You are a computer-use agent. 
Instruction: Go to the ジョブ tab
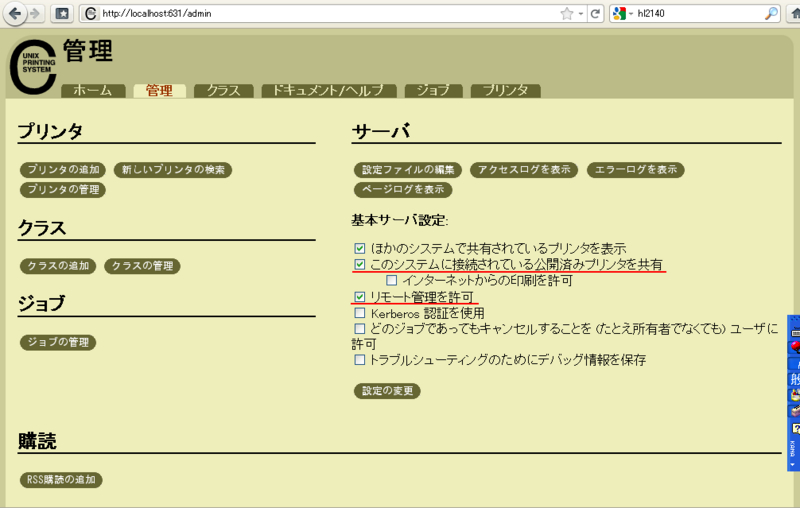click(433, 91)
